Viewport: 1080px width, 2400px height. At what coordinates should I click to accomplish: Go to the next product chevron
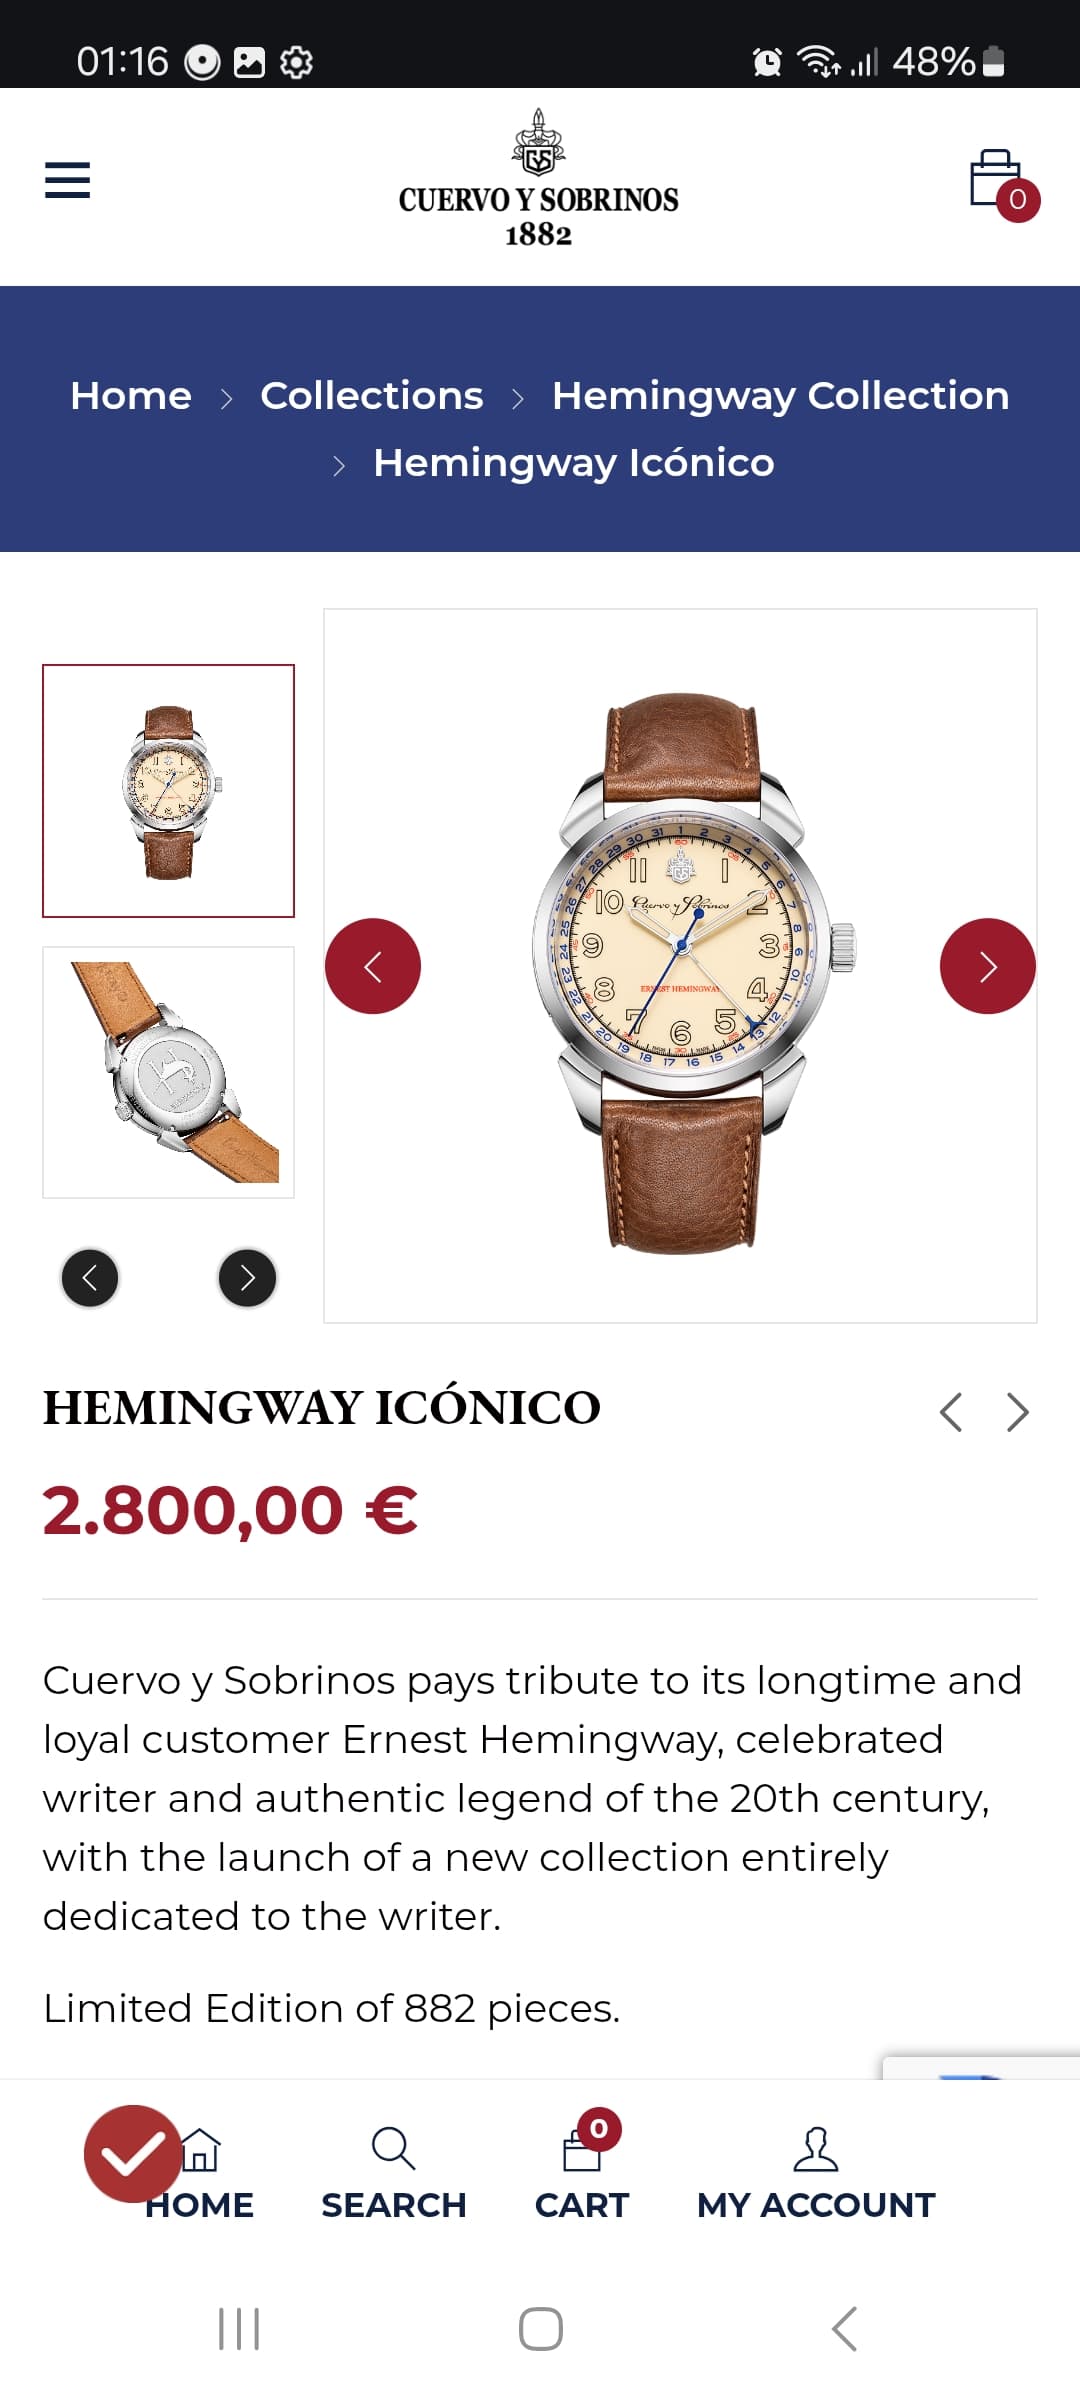[1017, 1412]
